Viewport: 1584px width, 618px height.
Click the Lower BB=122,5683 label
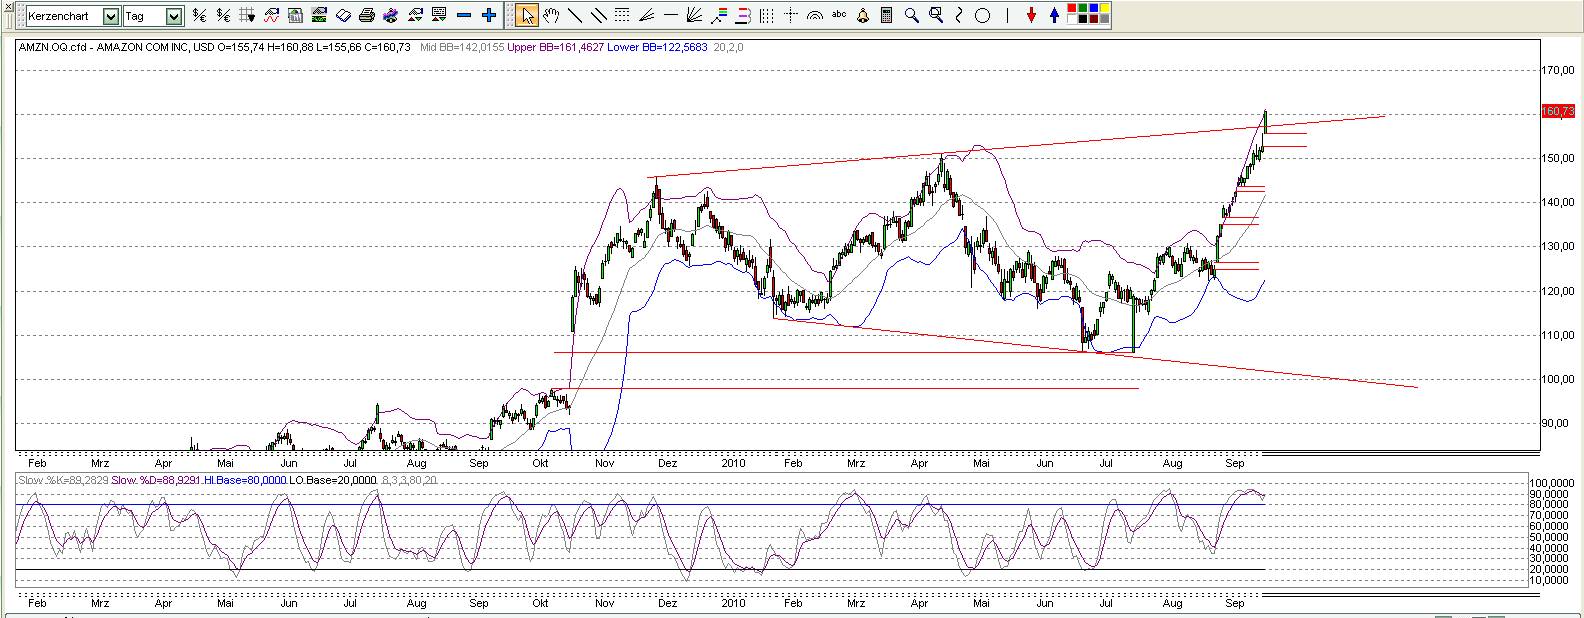point(657,47)
